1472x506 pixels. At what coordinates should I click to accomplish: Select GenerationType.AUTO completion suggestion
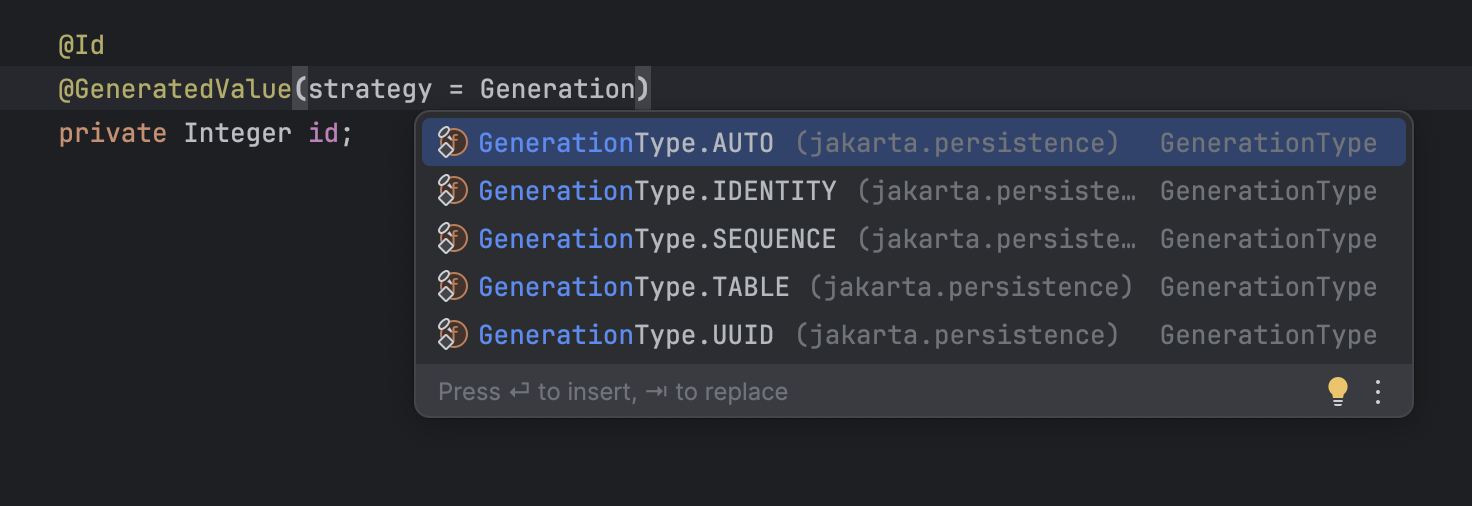625,143
